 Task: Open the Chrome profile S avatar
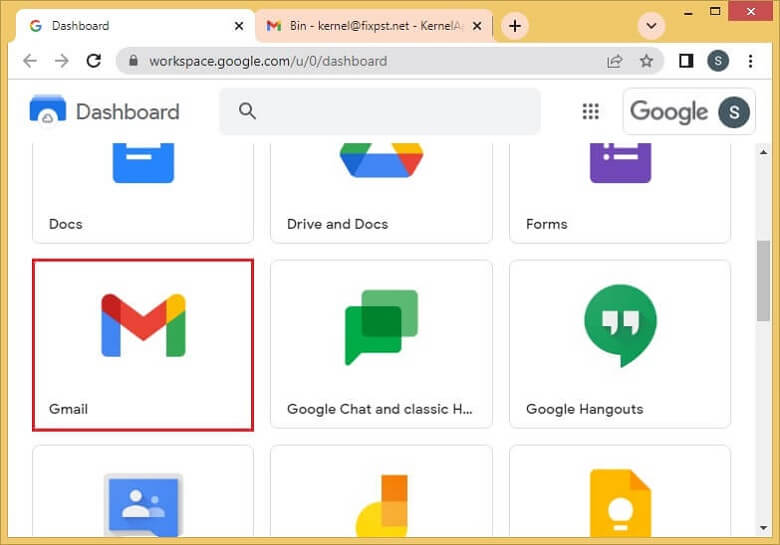coord(718,61)
